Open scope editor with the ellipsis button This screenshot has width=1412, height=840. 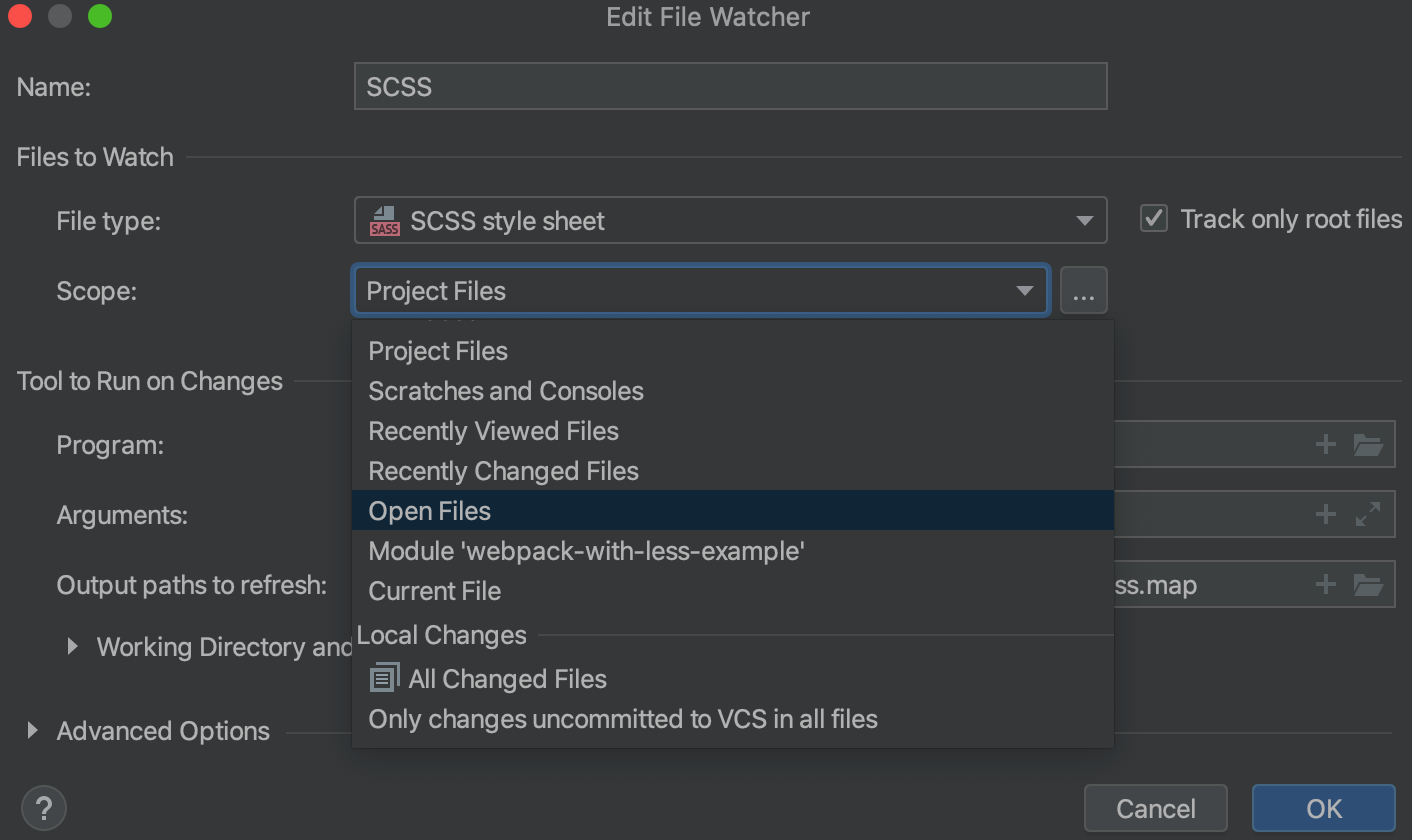point(1084,290)
